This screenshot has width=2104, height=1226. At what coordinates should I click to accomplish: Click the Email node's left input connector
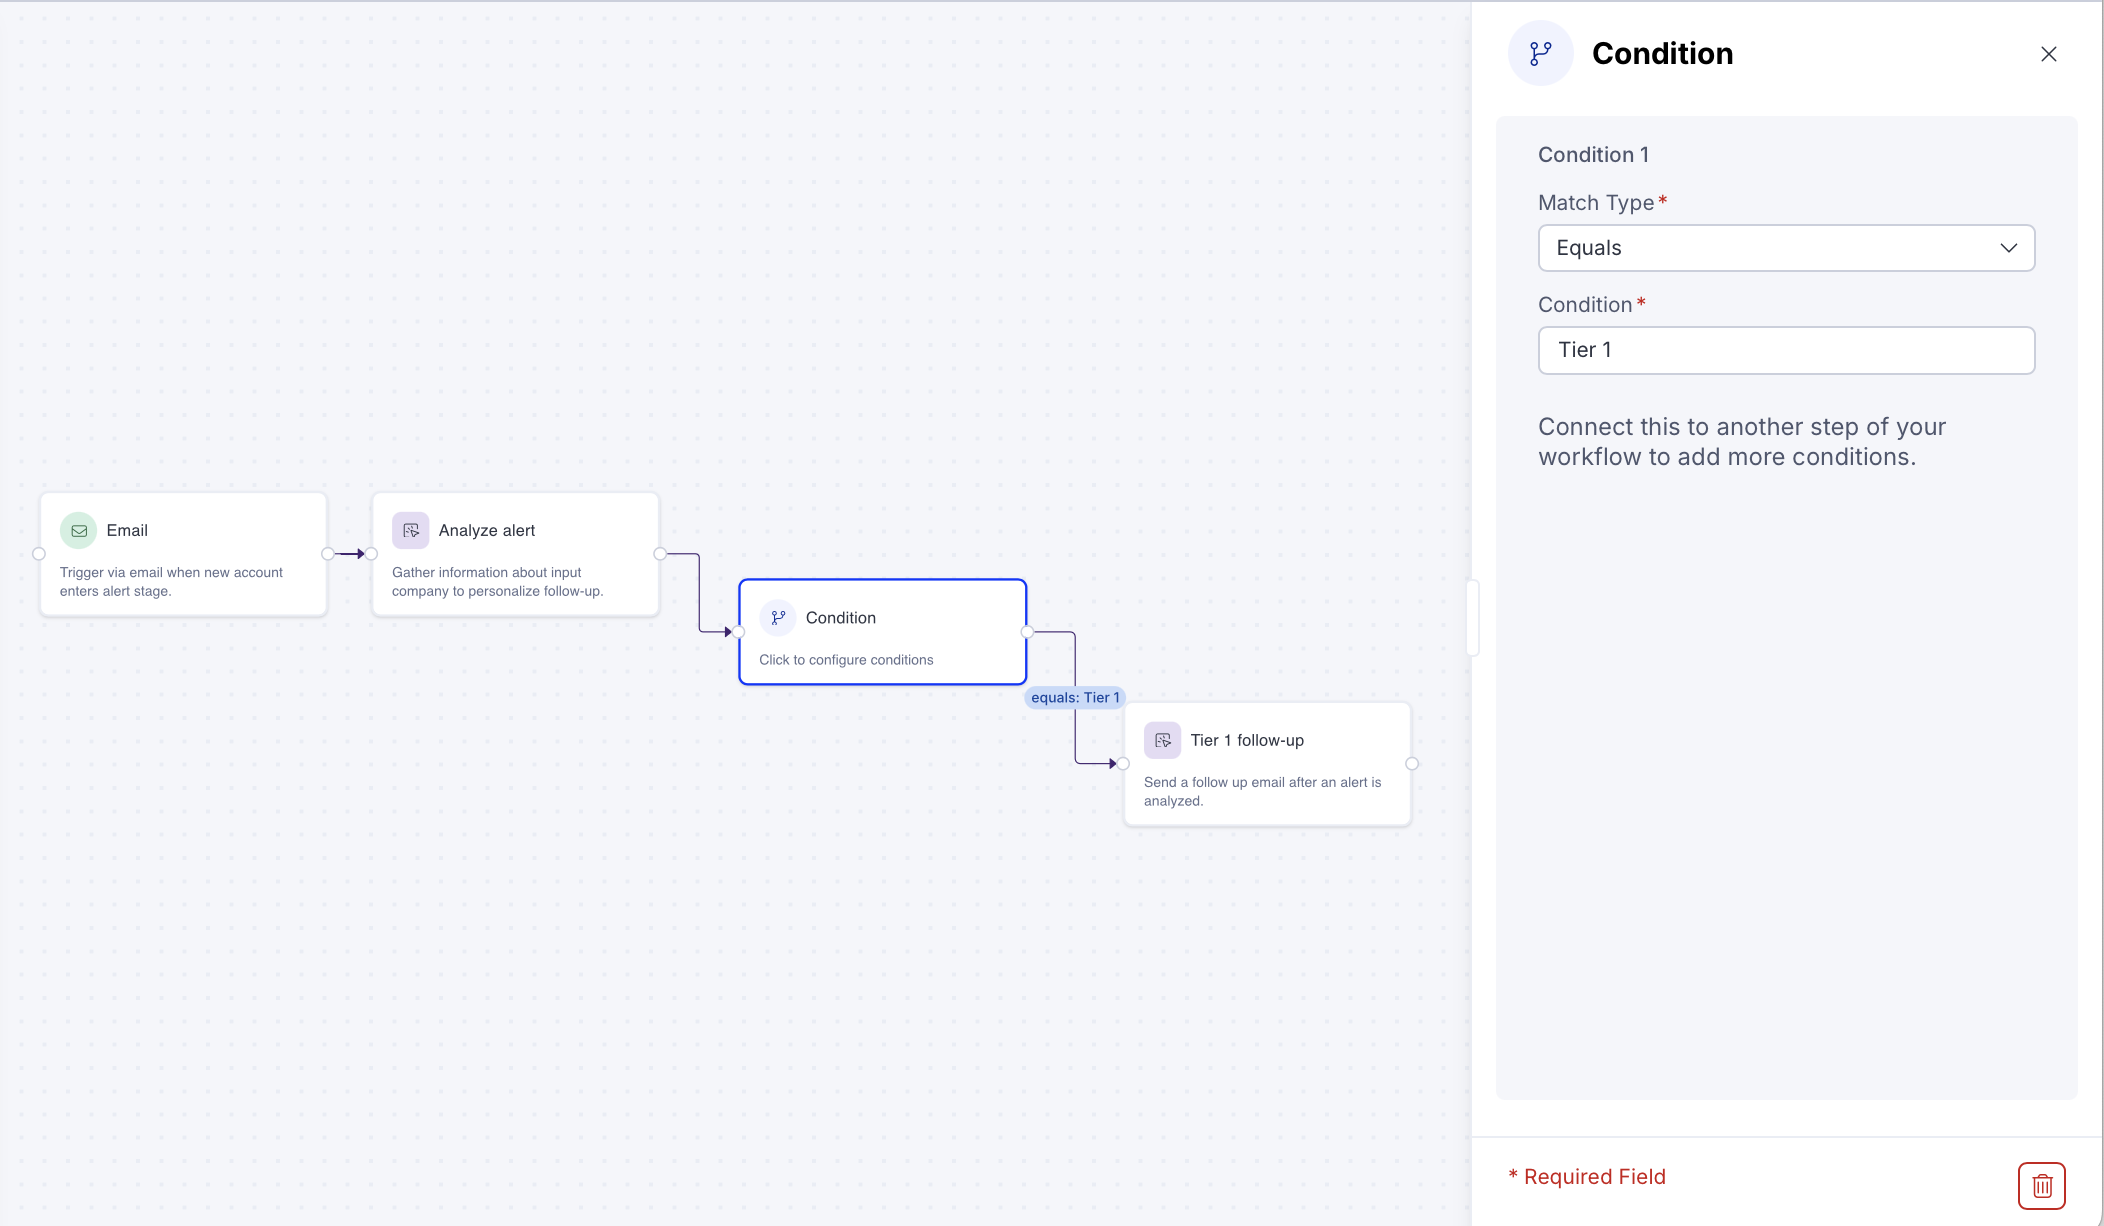pyautogui.click(x=39, y=554)
